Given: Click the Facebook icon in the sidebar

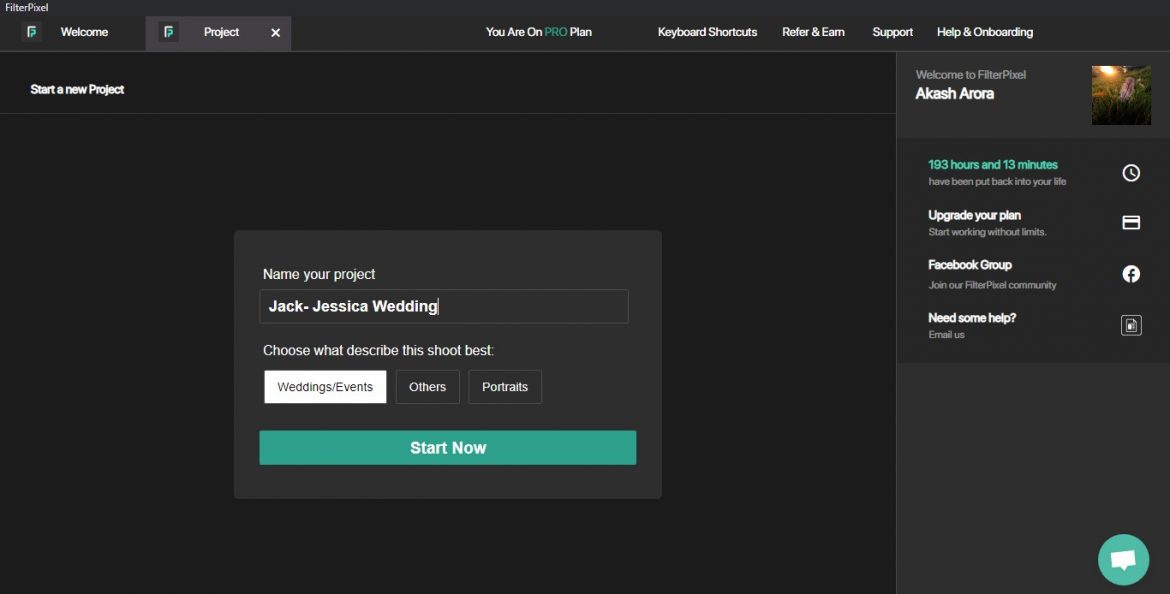Looking at the screenshot, I should coord(1130,273).
